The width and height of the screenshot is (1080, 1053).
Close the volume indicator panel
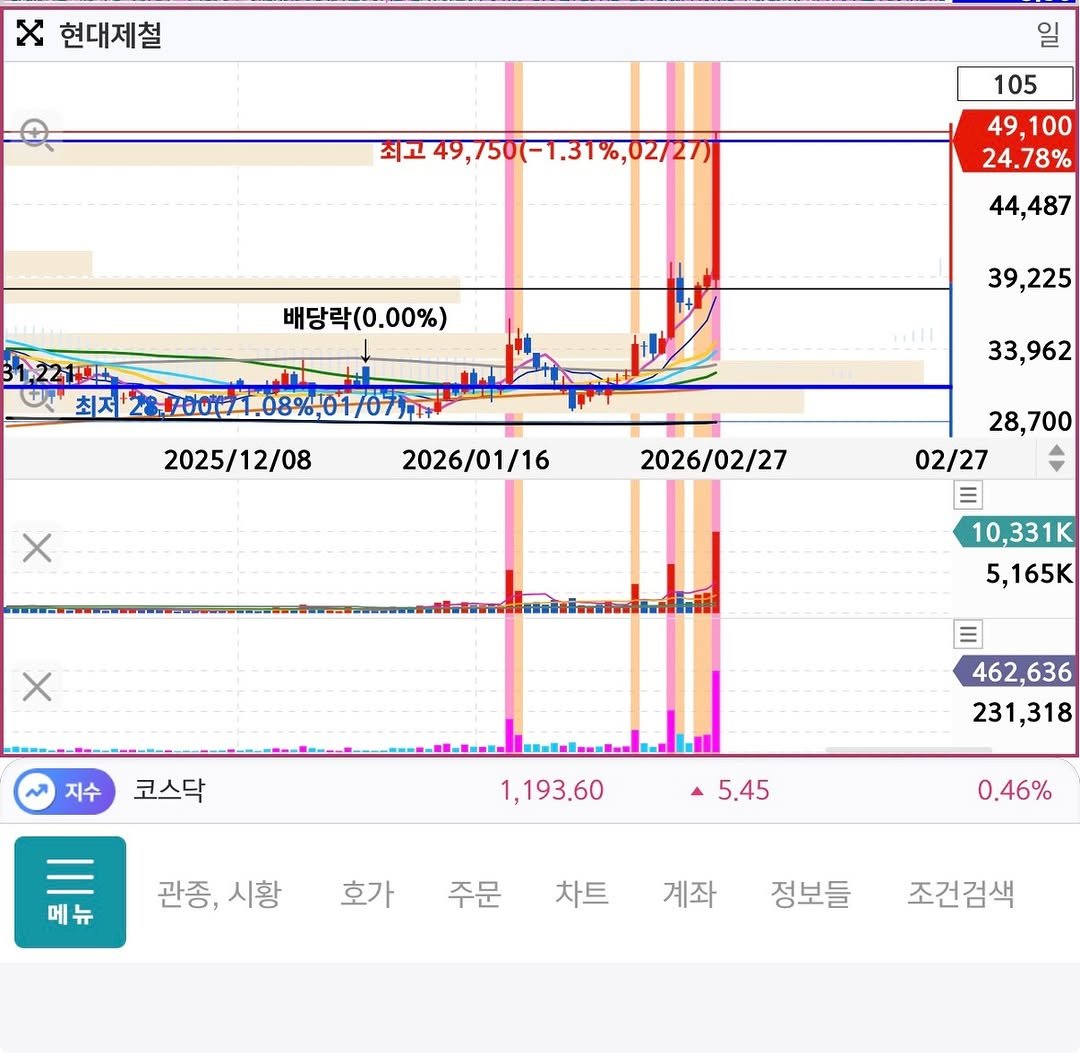[37, 548]
